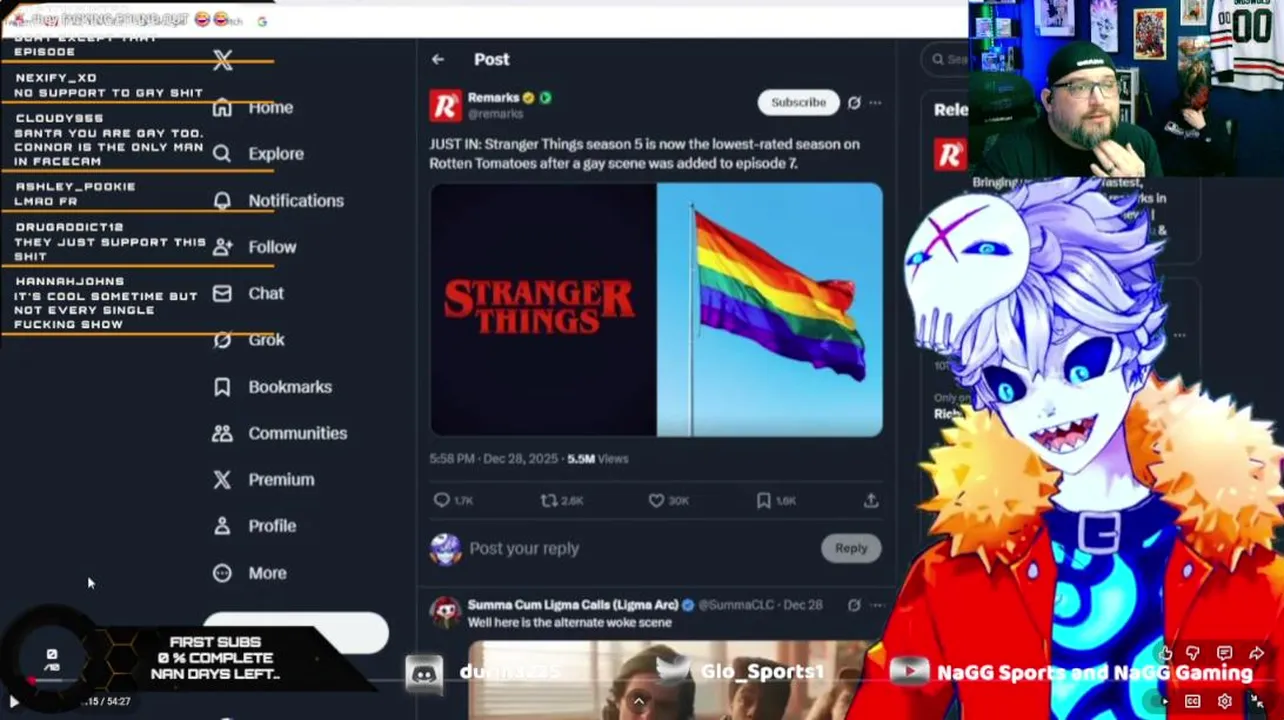Click 'NaGG Sports and NaGG Gaming' text

(x=1095, y=673)
